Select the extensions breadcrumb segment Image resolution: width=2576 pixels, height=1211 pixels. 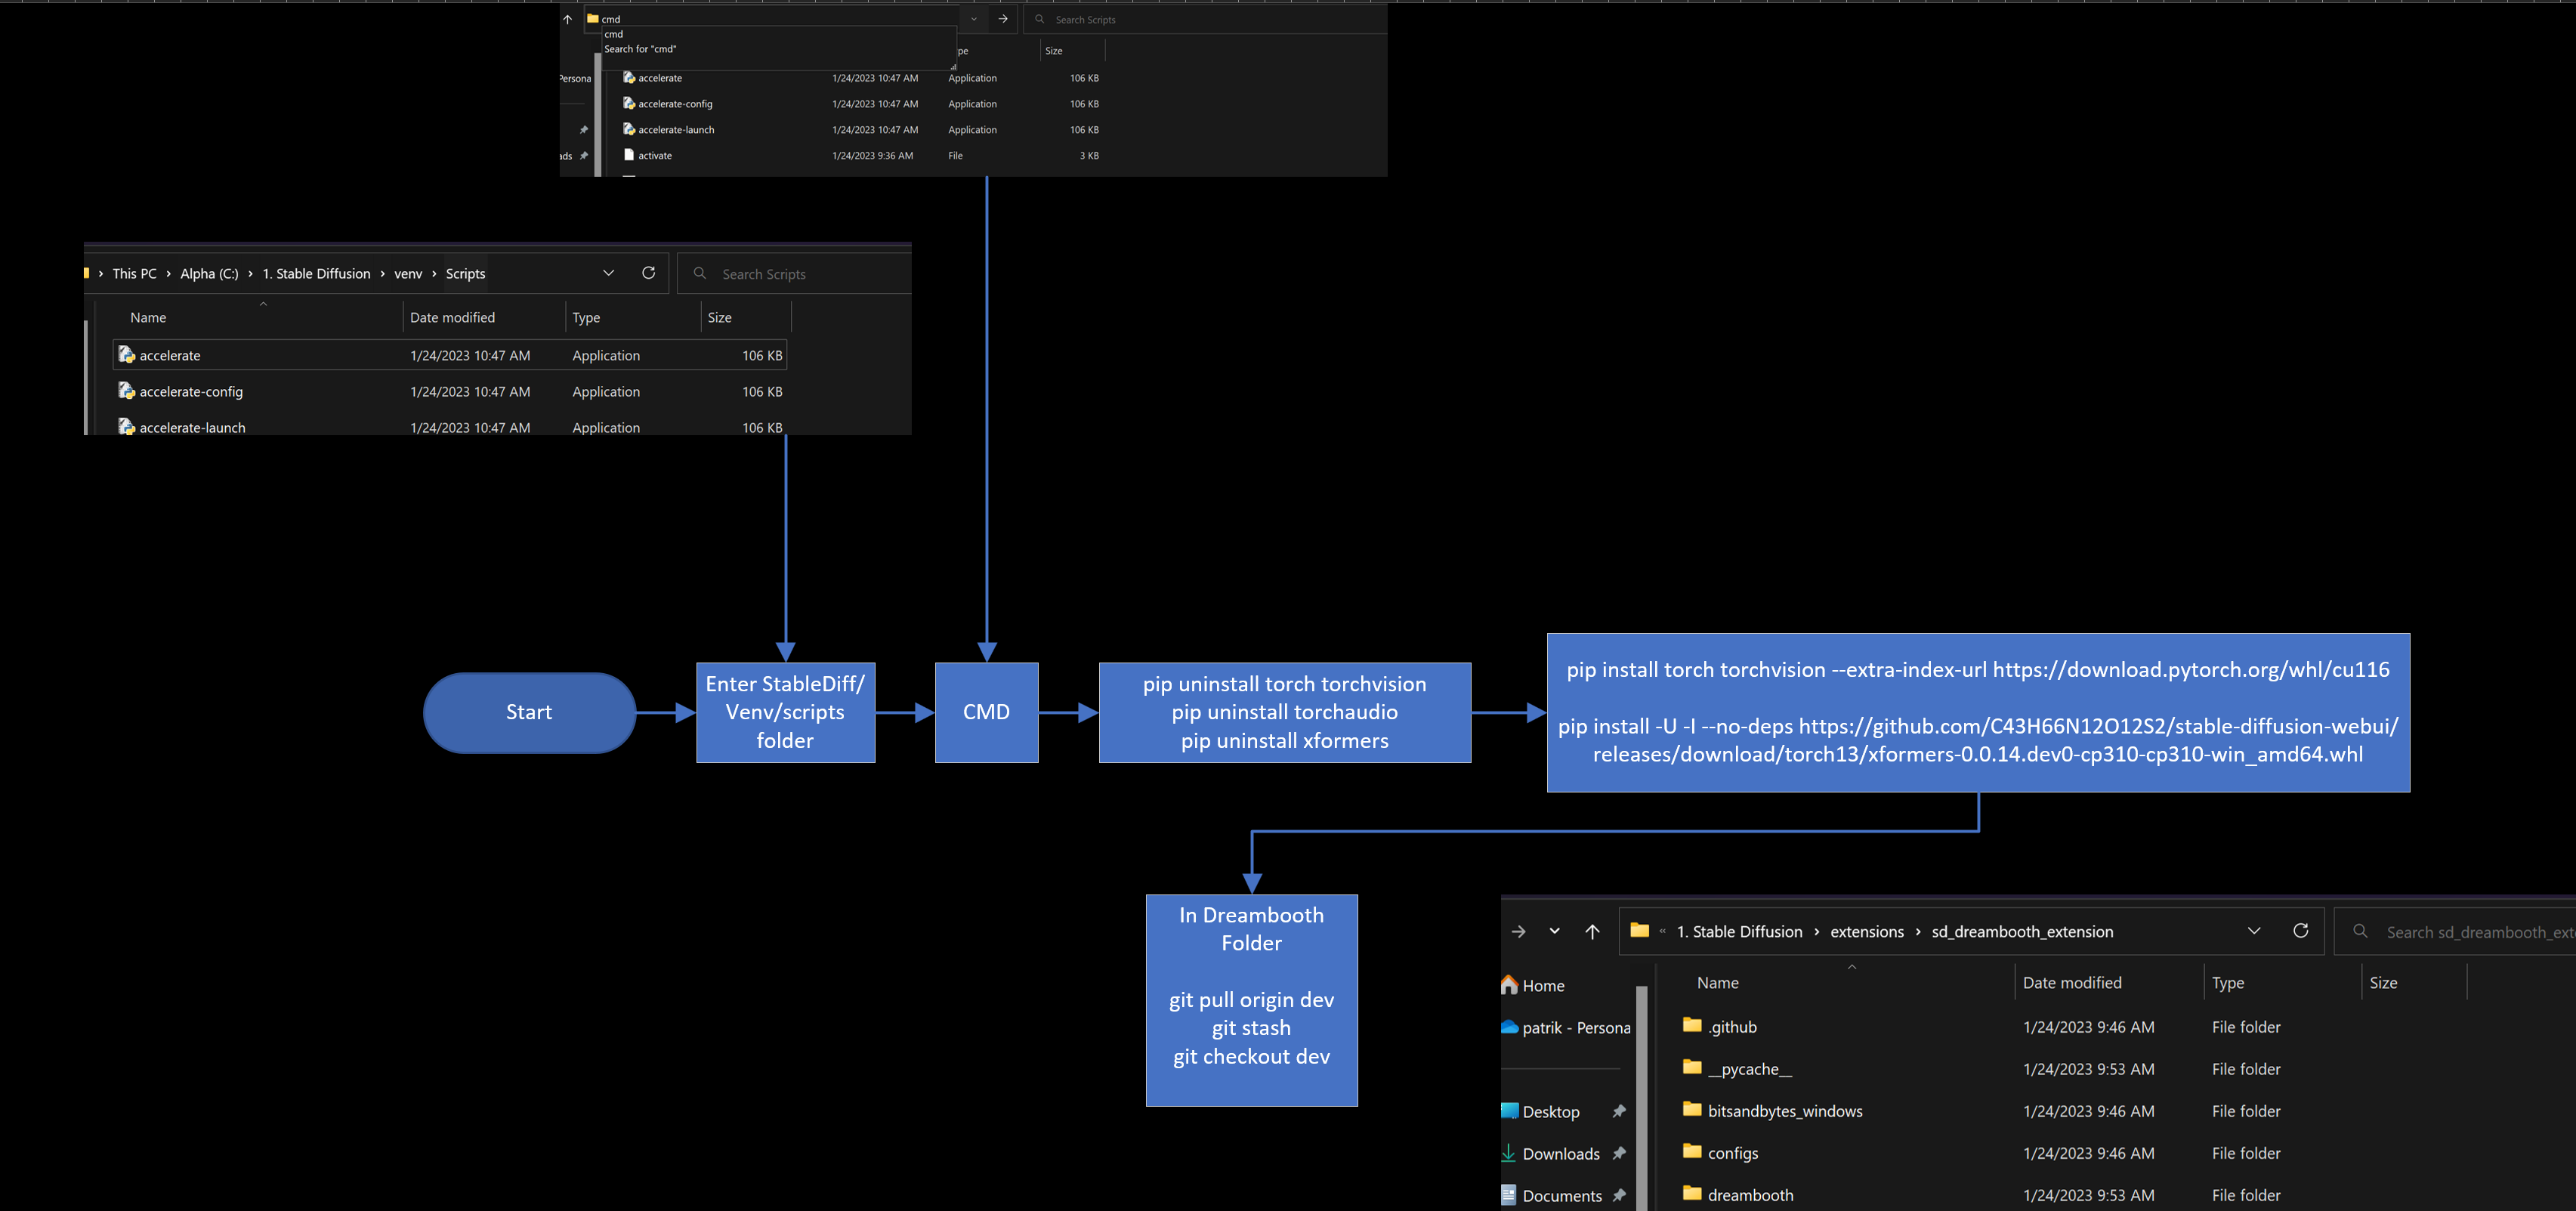(x=1866, y=932)
